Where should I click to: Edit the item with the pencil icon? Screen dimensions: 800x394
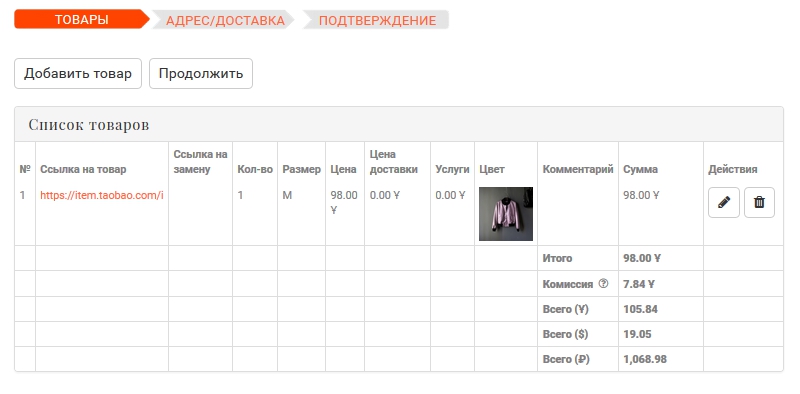pos(723,203)
